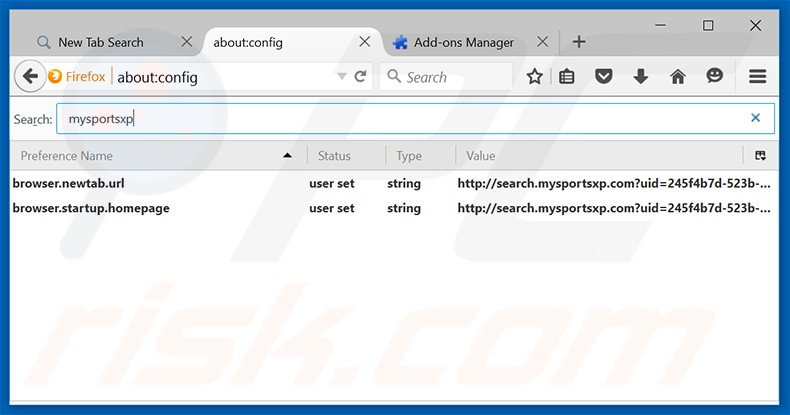Switch to the New Tab Search tab

(100, 42)
